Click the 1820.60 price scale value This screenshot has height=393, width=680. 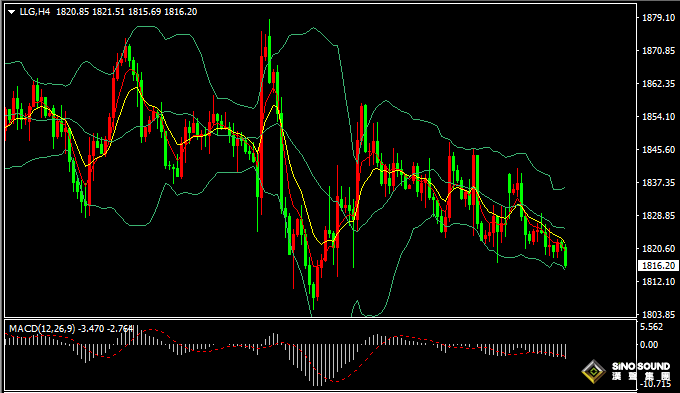(658, 249)
